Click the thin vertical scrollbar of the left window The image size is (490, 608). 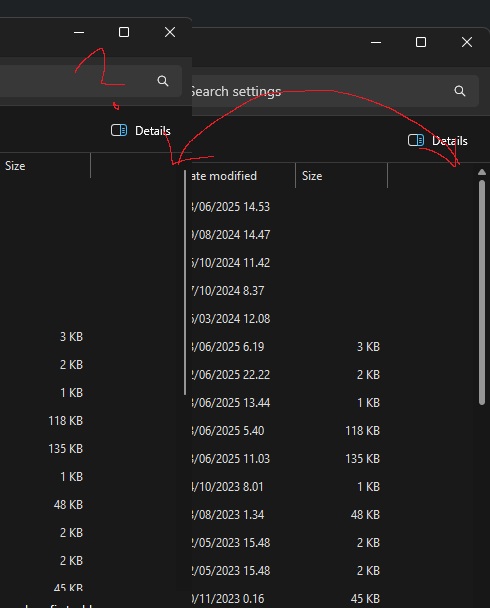point(185,283)
